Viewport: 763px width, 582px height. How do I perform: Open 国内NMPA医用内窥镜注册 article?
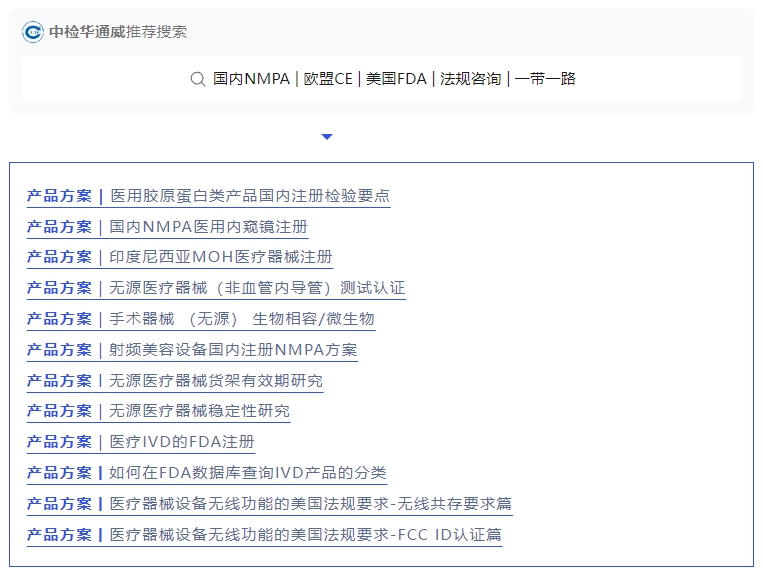pos(208,227)
